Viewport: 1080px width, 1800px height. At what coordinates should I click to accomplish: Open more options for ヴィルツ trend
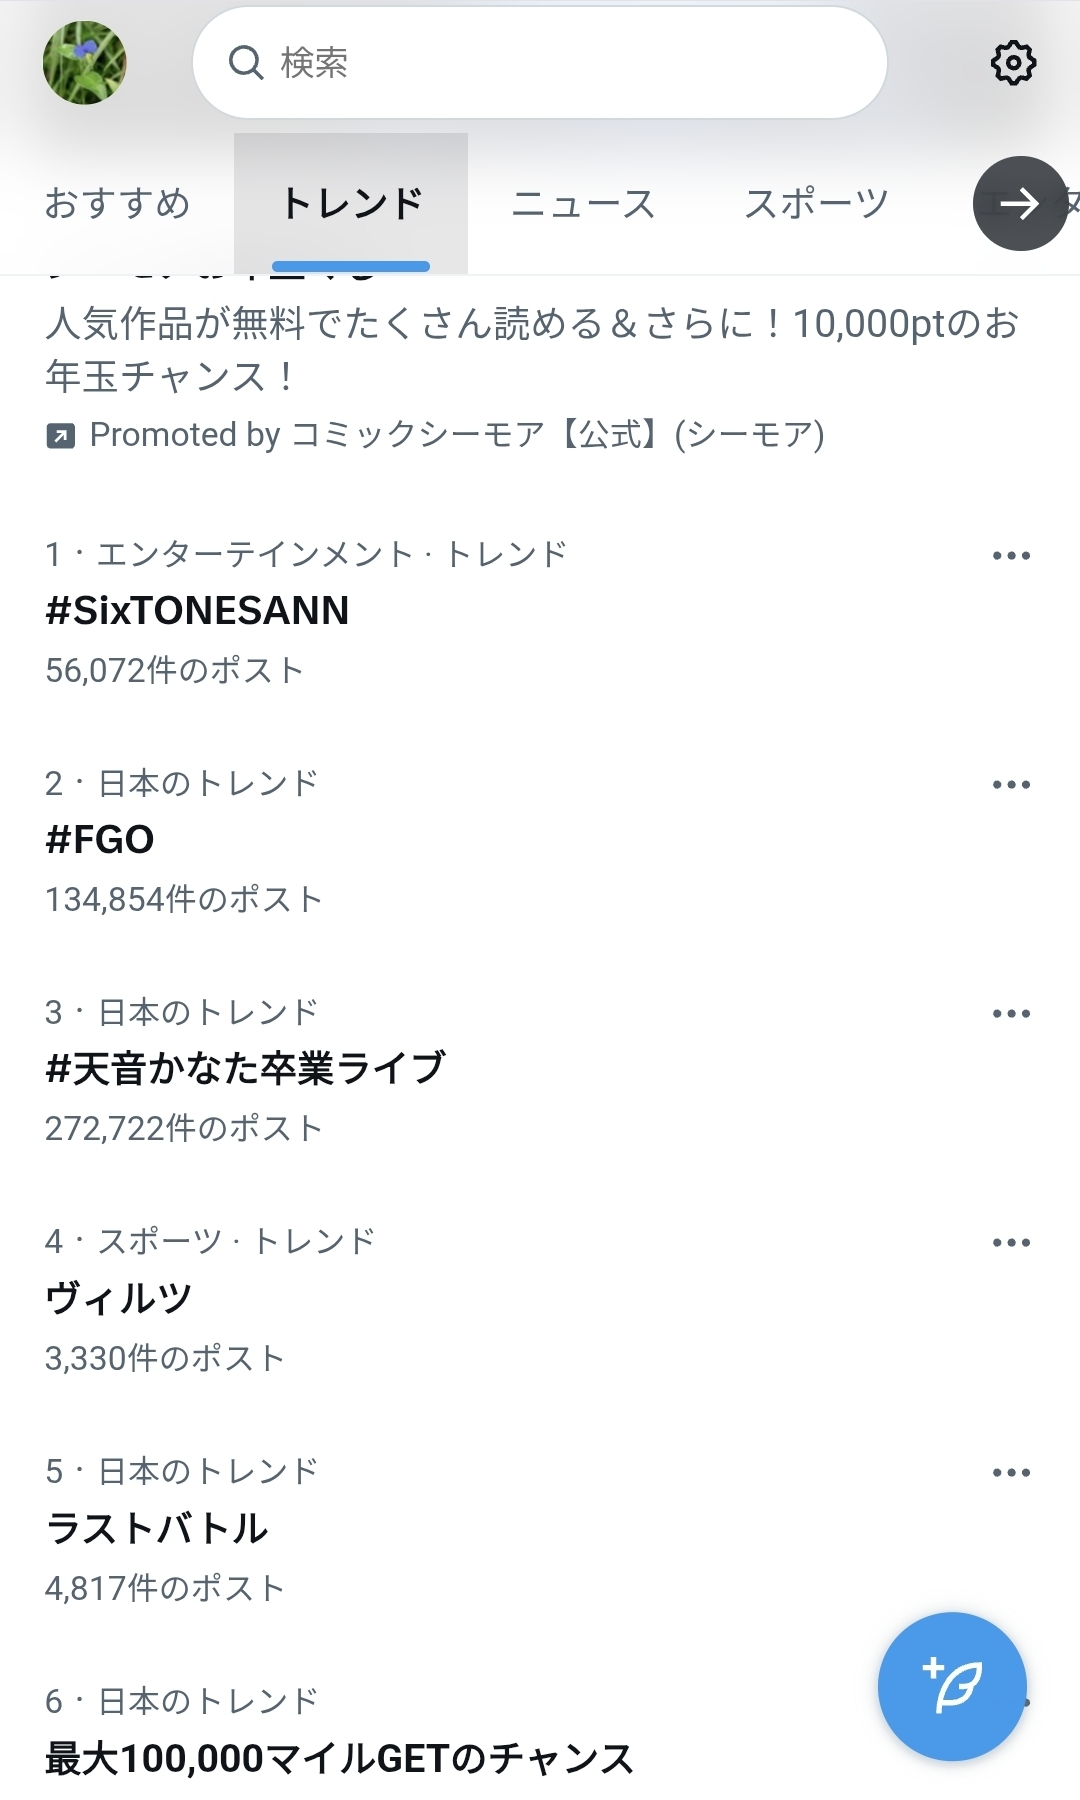1011,1243
